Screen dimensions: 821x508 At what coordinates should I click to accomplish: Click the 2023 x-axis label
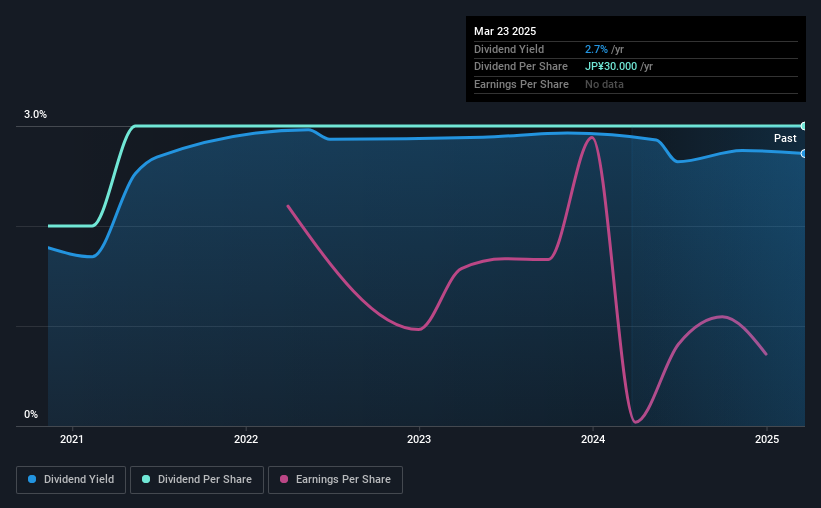tap(419, 439)
